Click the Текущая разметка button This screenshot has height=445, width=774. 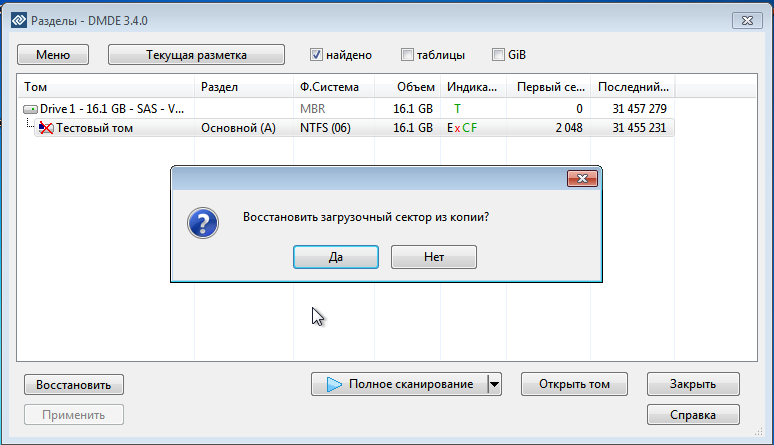(196, 55)
